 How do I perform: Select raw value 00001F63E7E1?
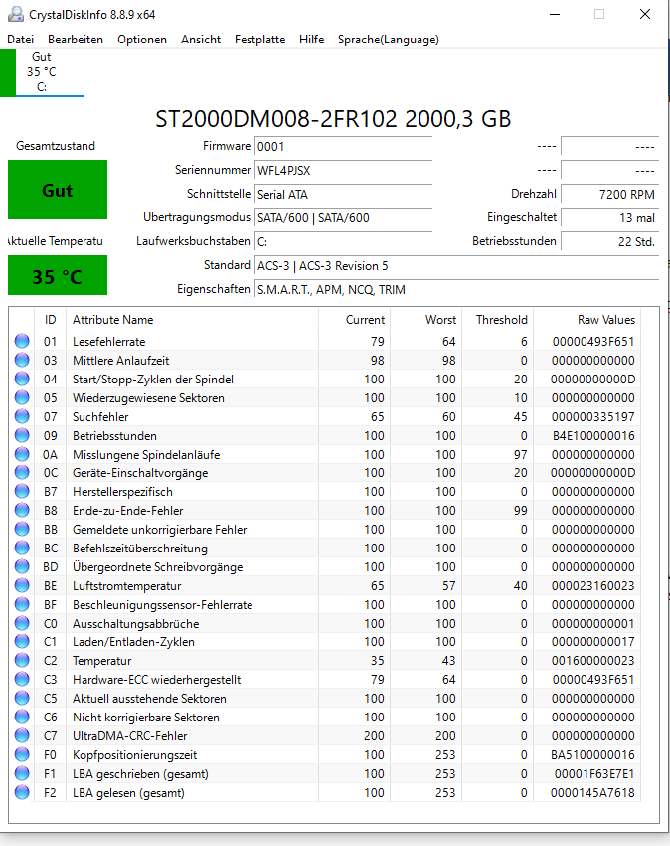(x=594, y=774)
